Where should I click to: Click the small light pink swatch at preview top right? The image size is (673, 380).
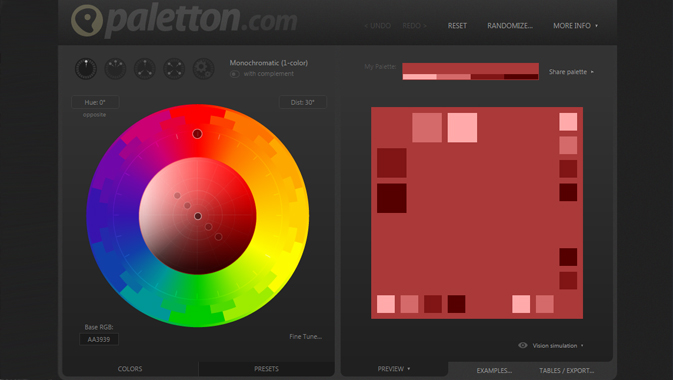point(568,122)
